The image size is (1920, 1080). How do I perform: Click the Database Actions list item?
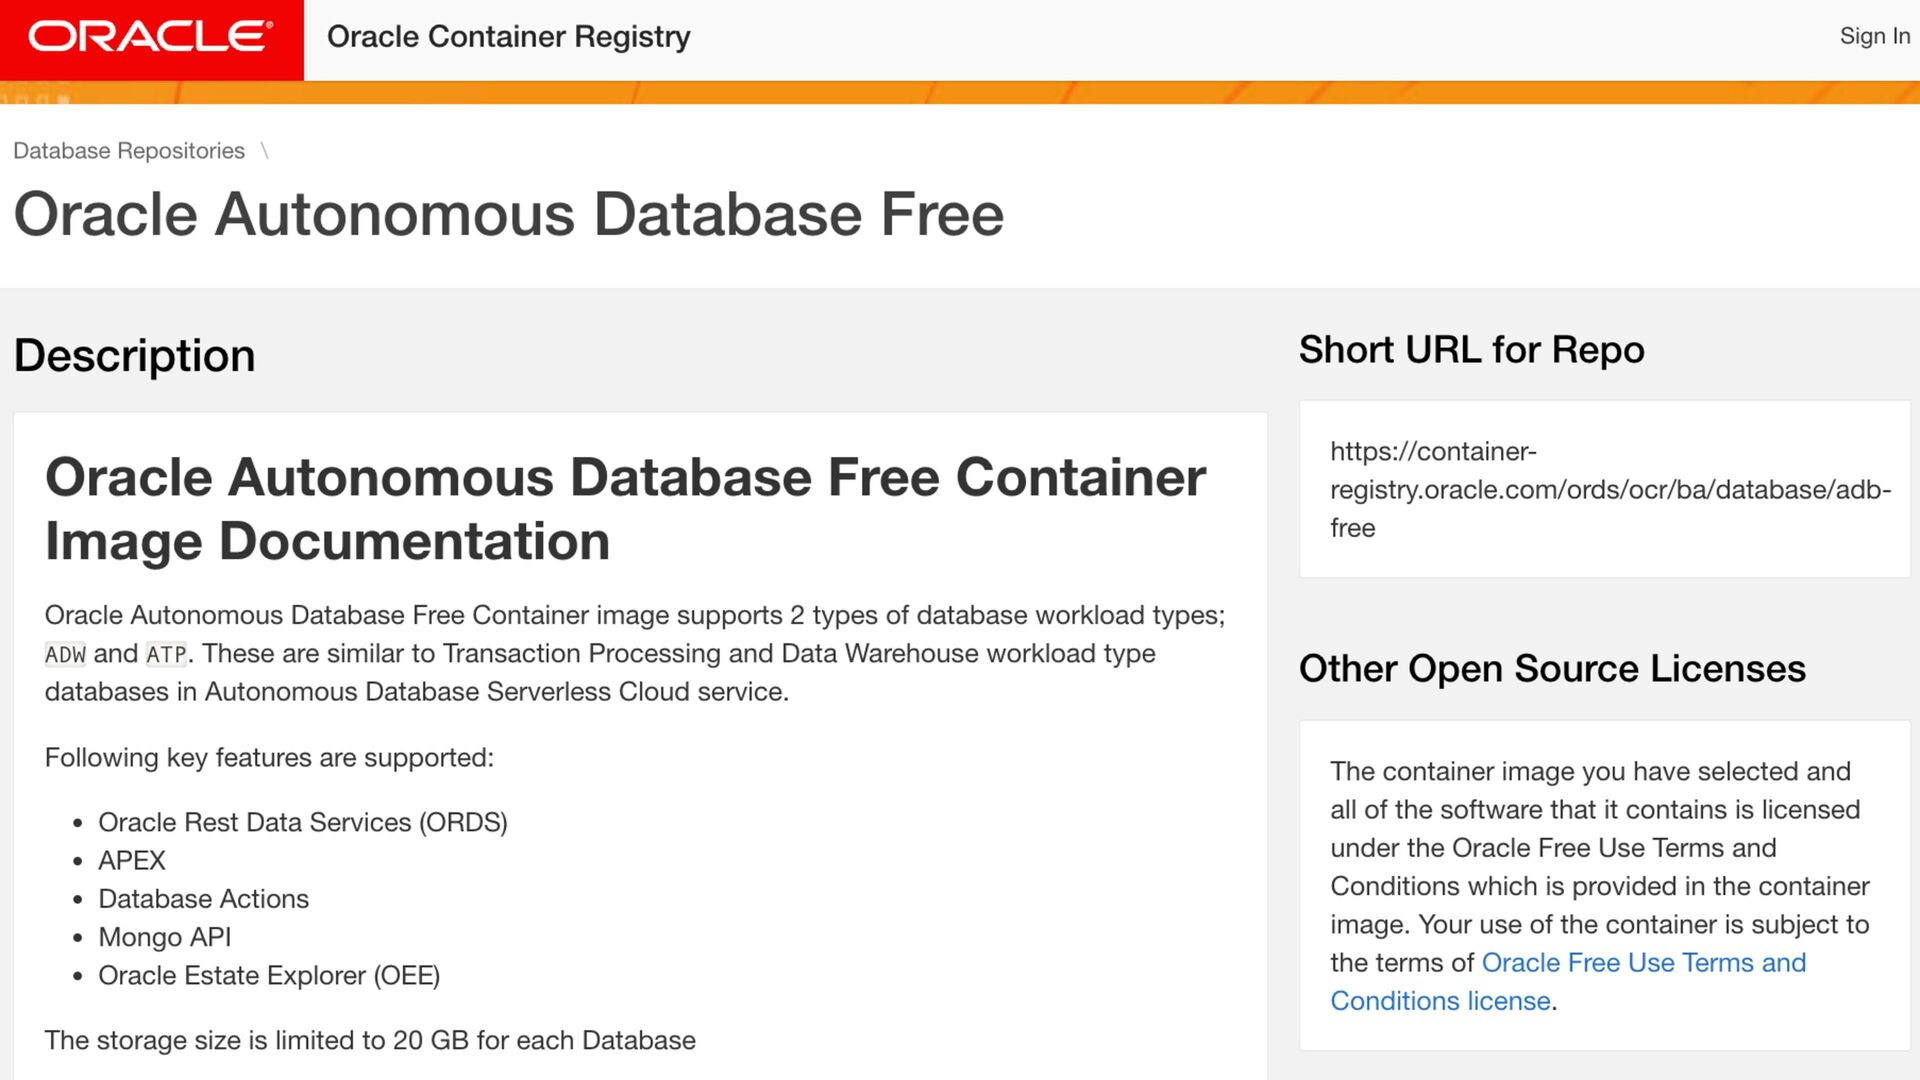pos(203,899)
